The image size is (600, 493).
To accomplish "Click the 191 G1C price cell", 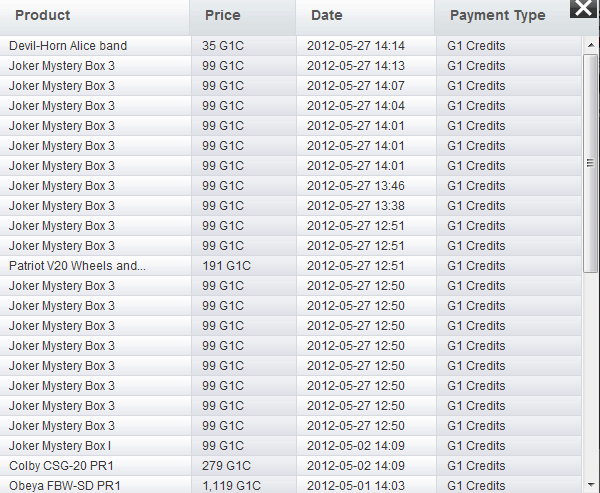I will 227,266.
